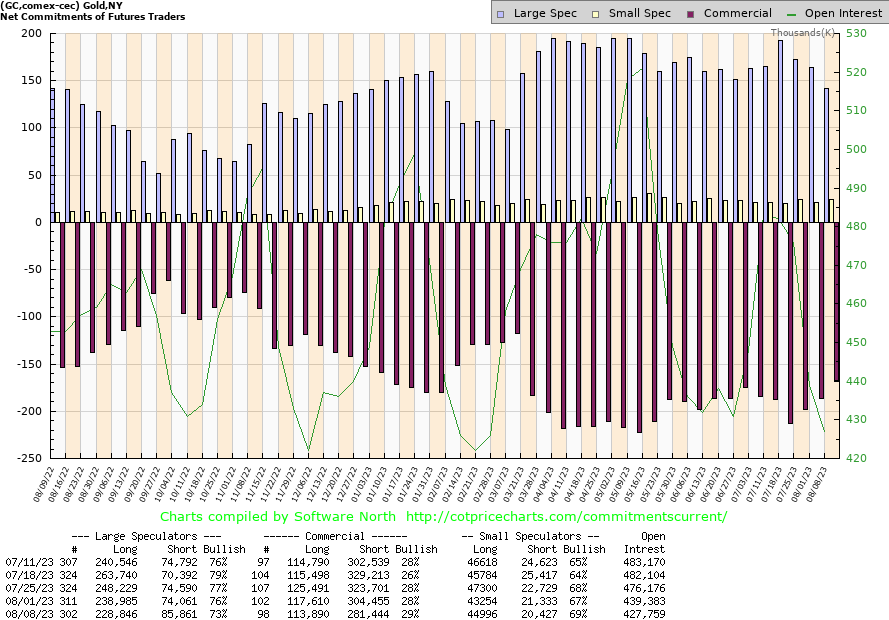Click the Open Interest green line marker
The image size is (889, 620).
click(795, 14)
